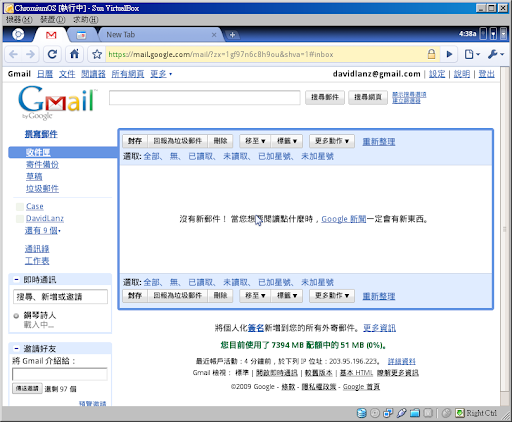The width and height of the screenshot is (512, 422).
Task: Click the mail search input field
Action: click(x=205, y=98)
